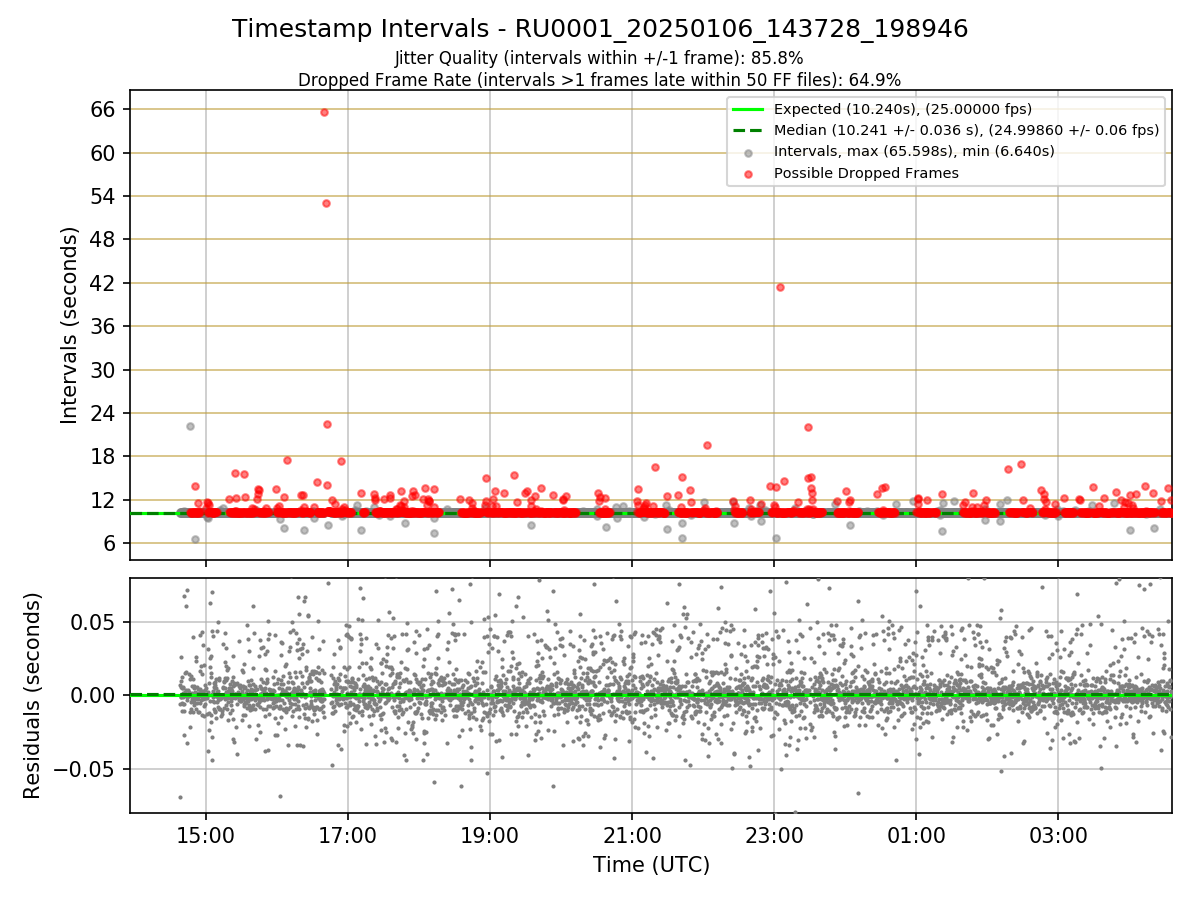
Task: Click the 66 y-axis tick label
Action: click(x=105, y=109)
